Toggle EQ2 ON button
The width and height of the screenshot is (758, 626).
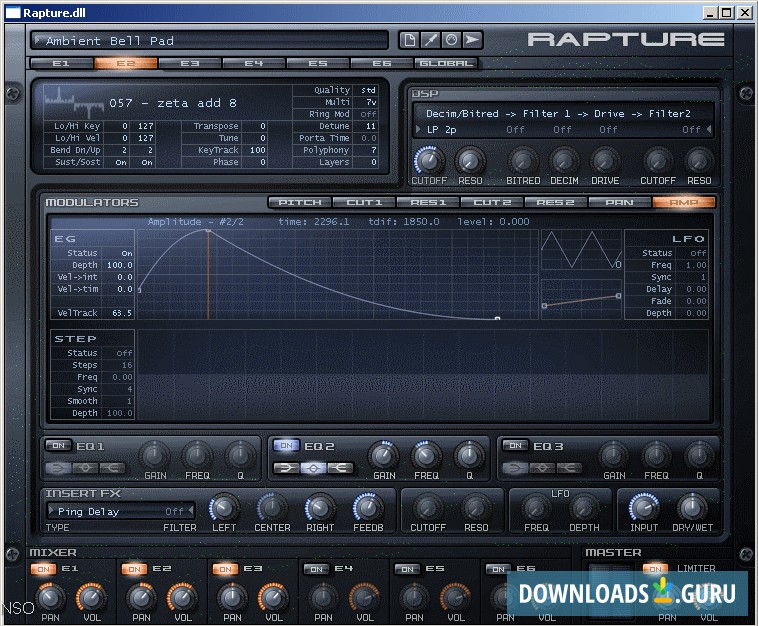(287, 445)
